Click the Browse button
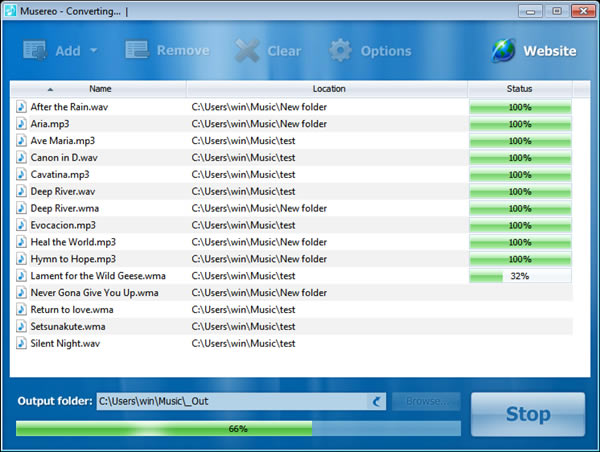The height and width of the screenshot is (452, 600). [427, 402]
